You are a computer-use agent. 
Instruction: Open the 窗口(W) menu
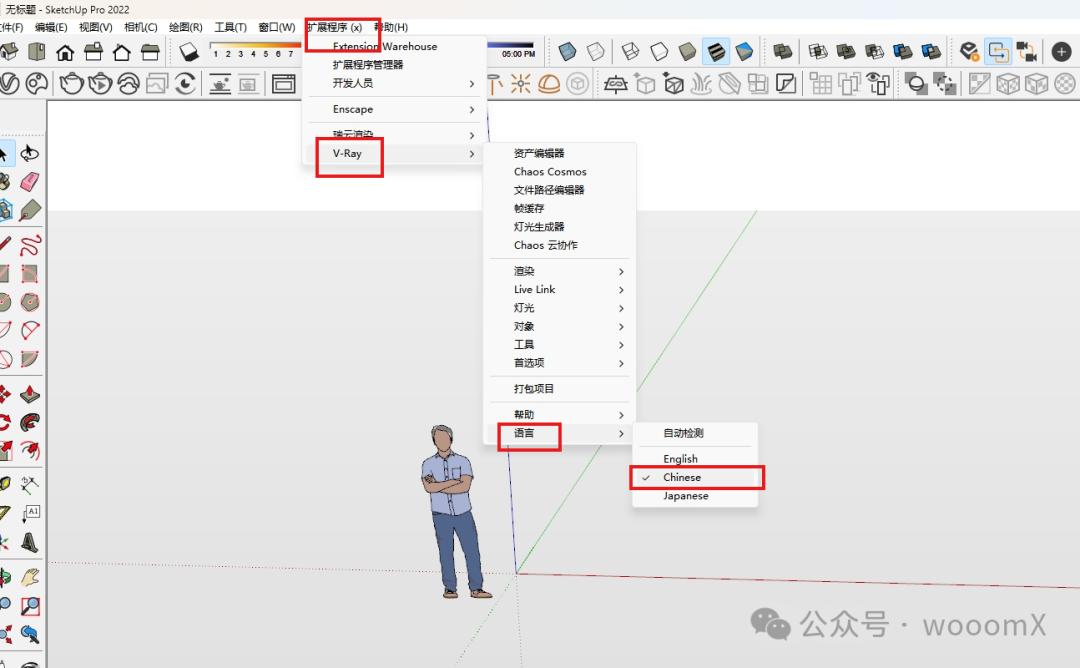pos(277,27)
